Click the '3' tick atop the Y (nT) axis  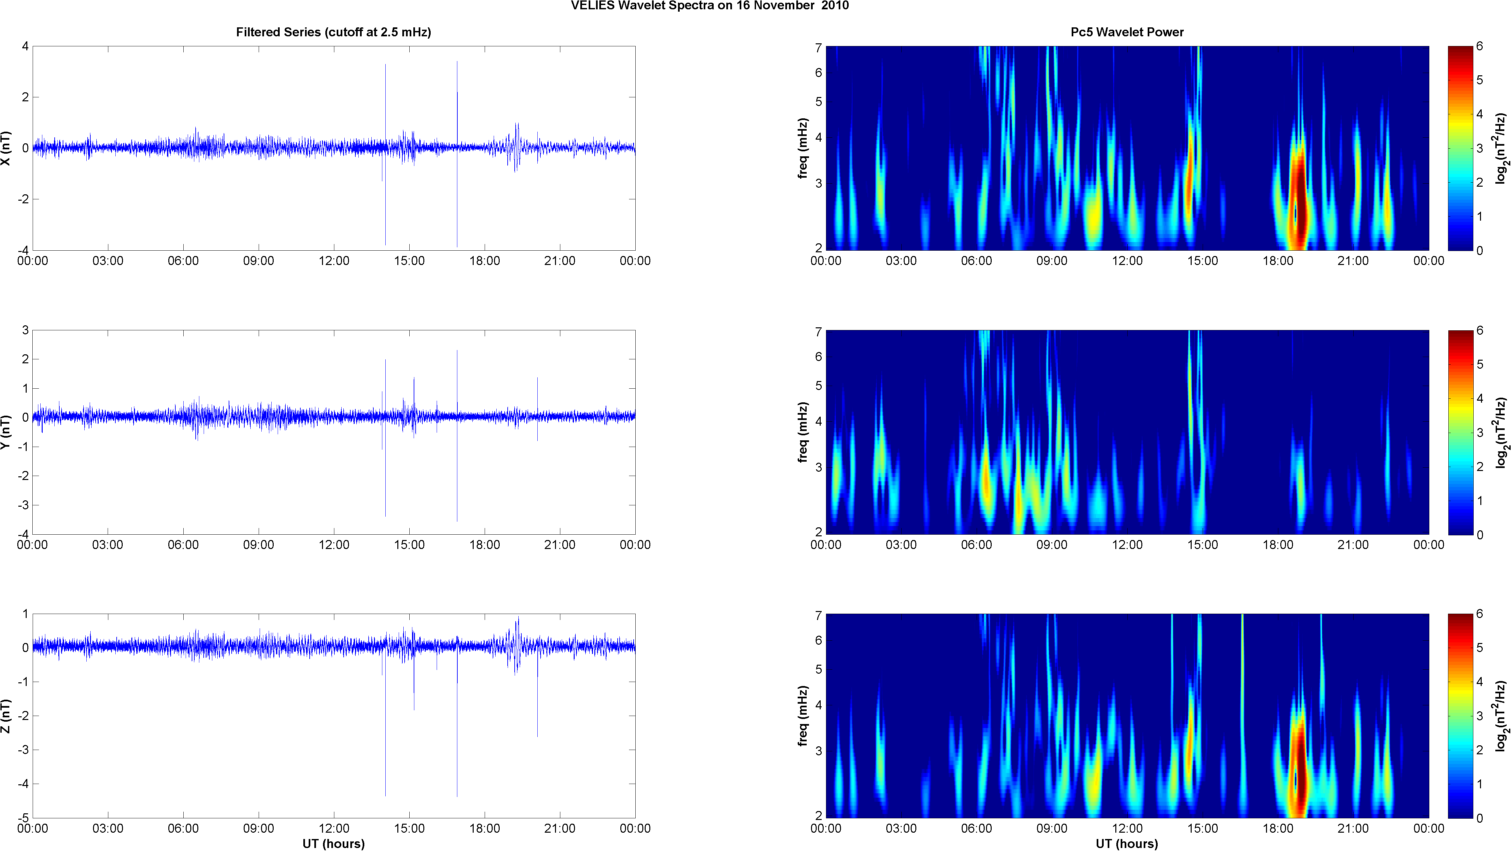click(x=25, y=330)
